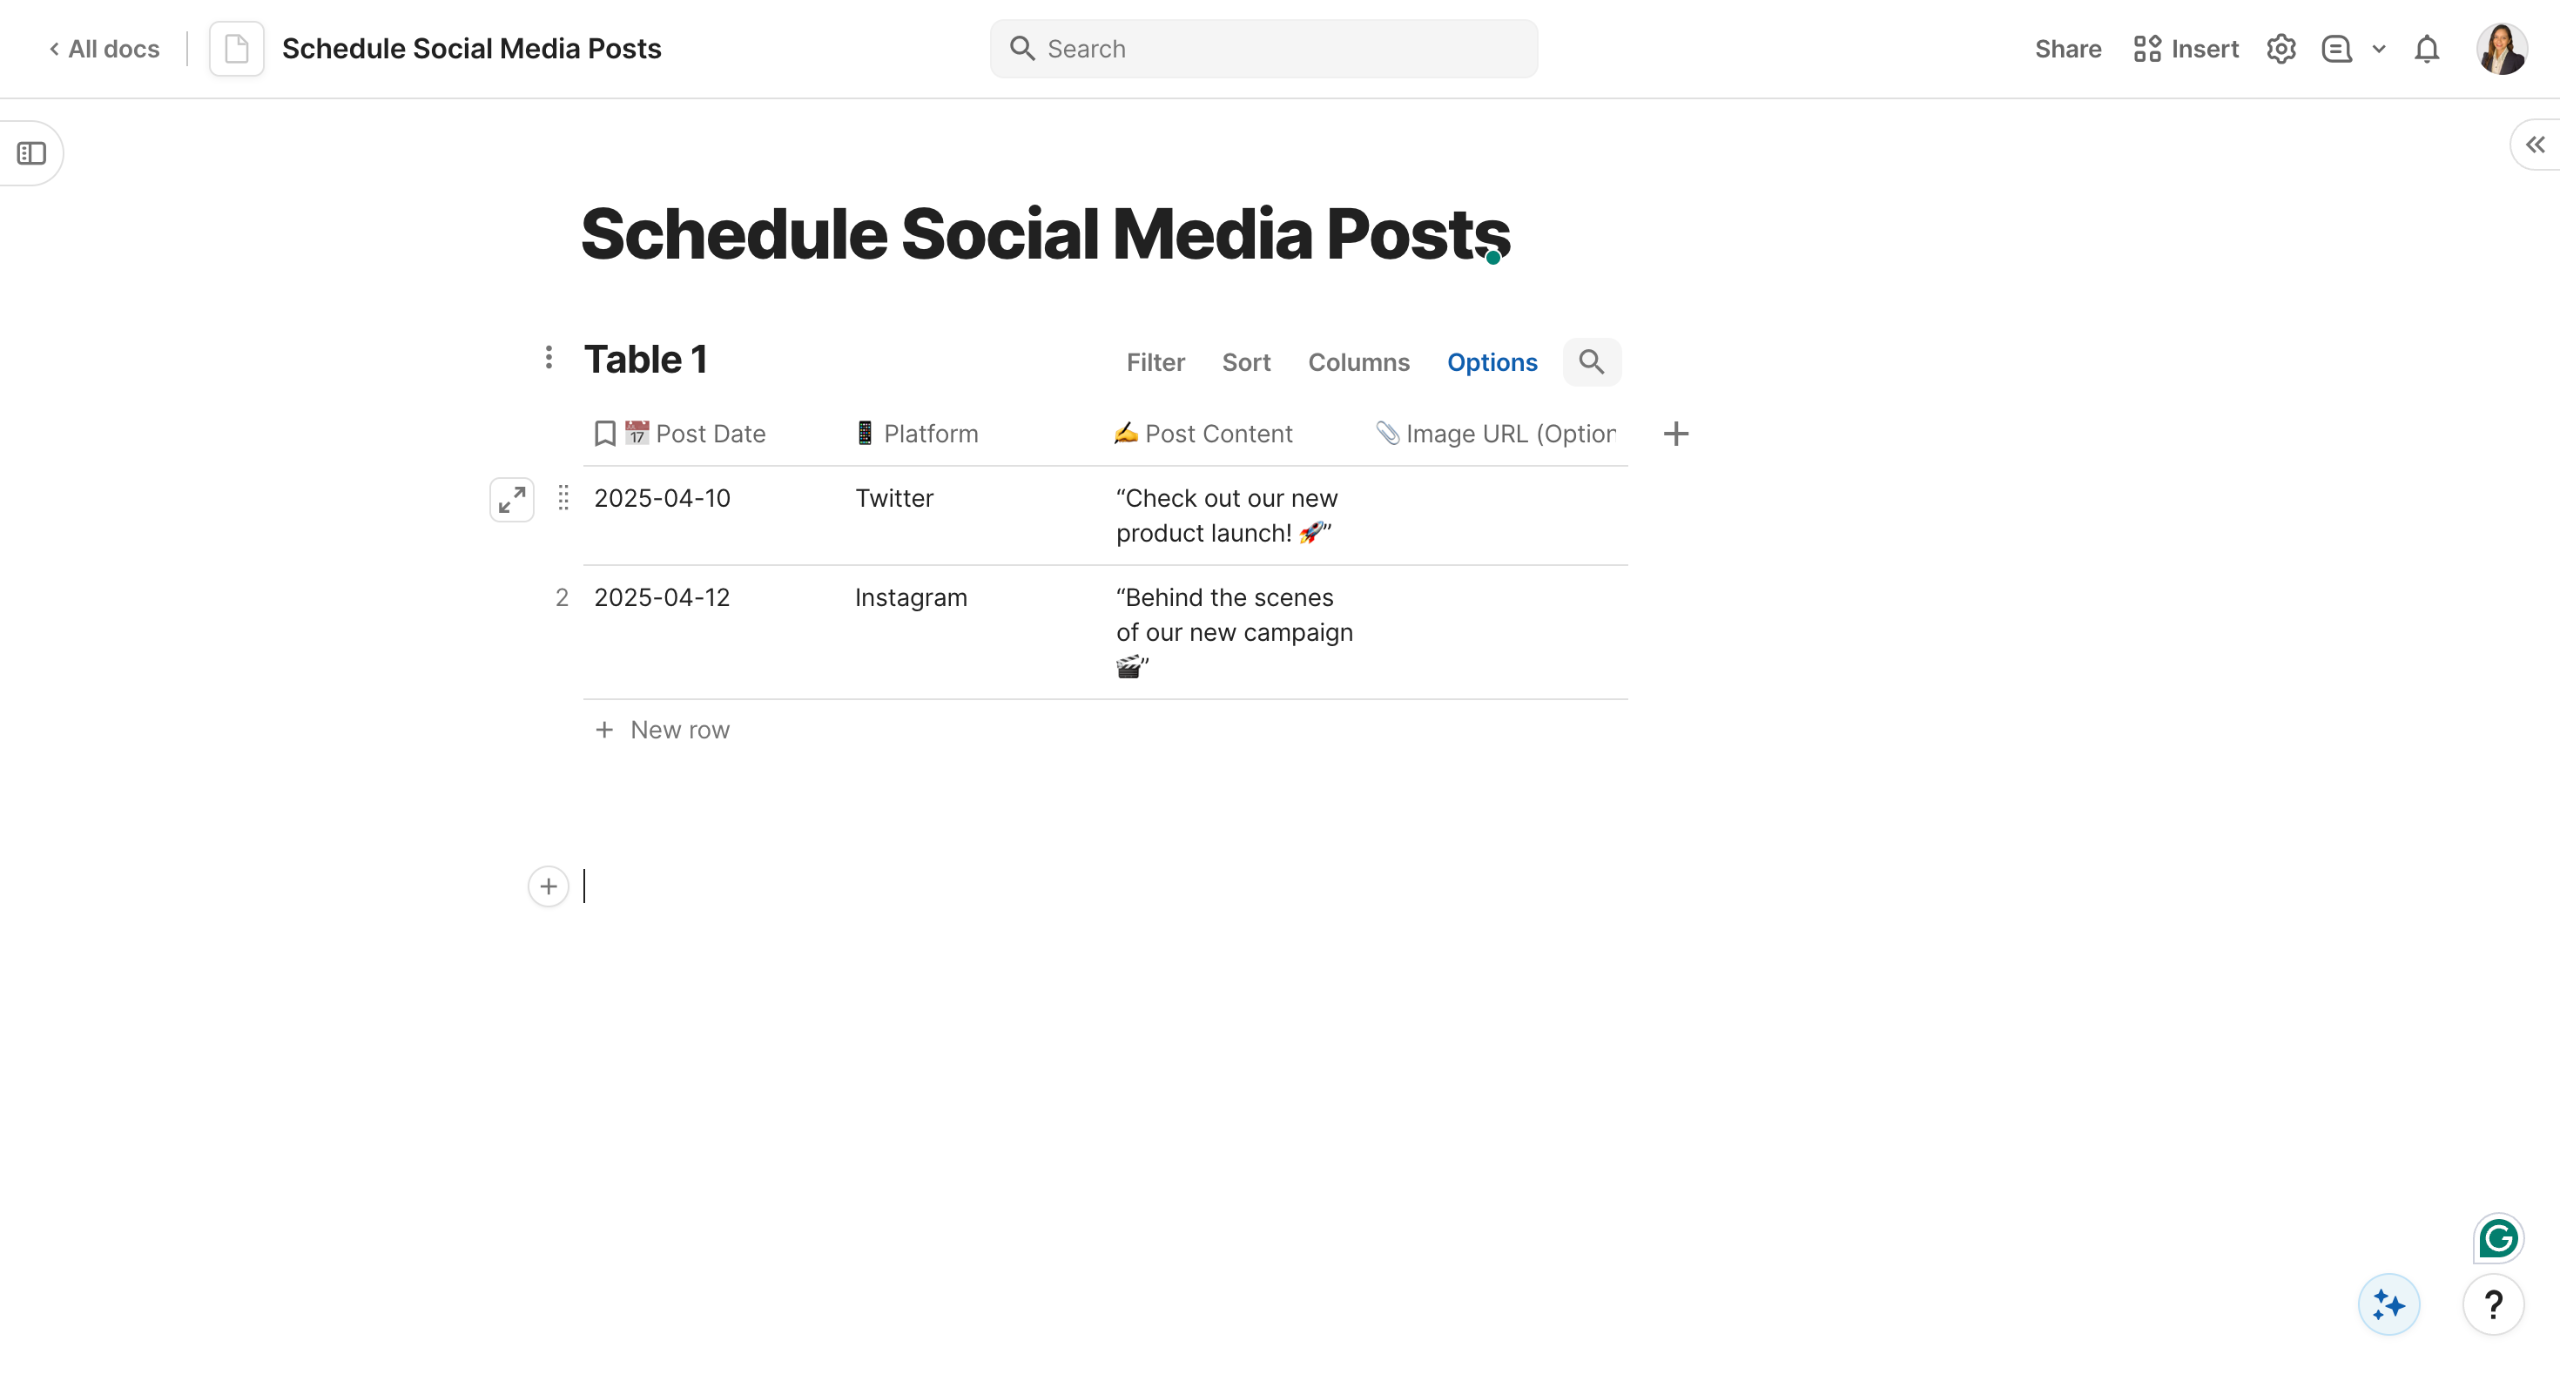Open the document settings gear
2560x1374 pixels.
pos(2280,49)
